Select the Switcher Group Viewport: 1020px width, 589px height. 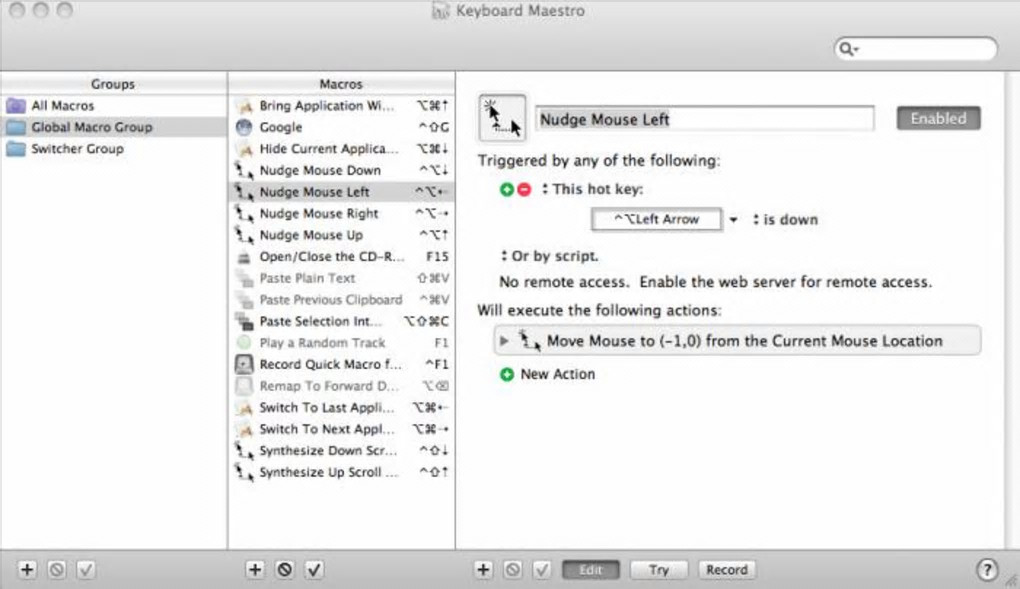[x=114, y=148]
